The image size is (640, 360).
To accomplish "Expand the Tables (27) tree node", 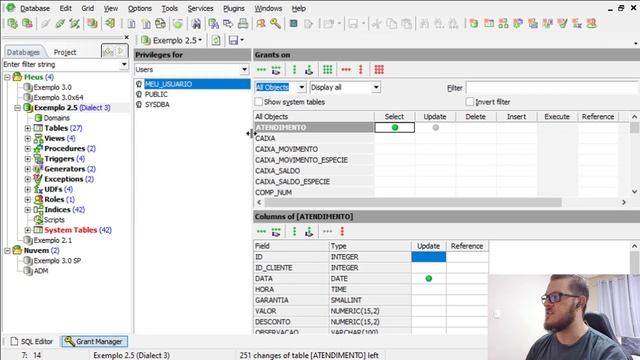I will tap(28, 128).
